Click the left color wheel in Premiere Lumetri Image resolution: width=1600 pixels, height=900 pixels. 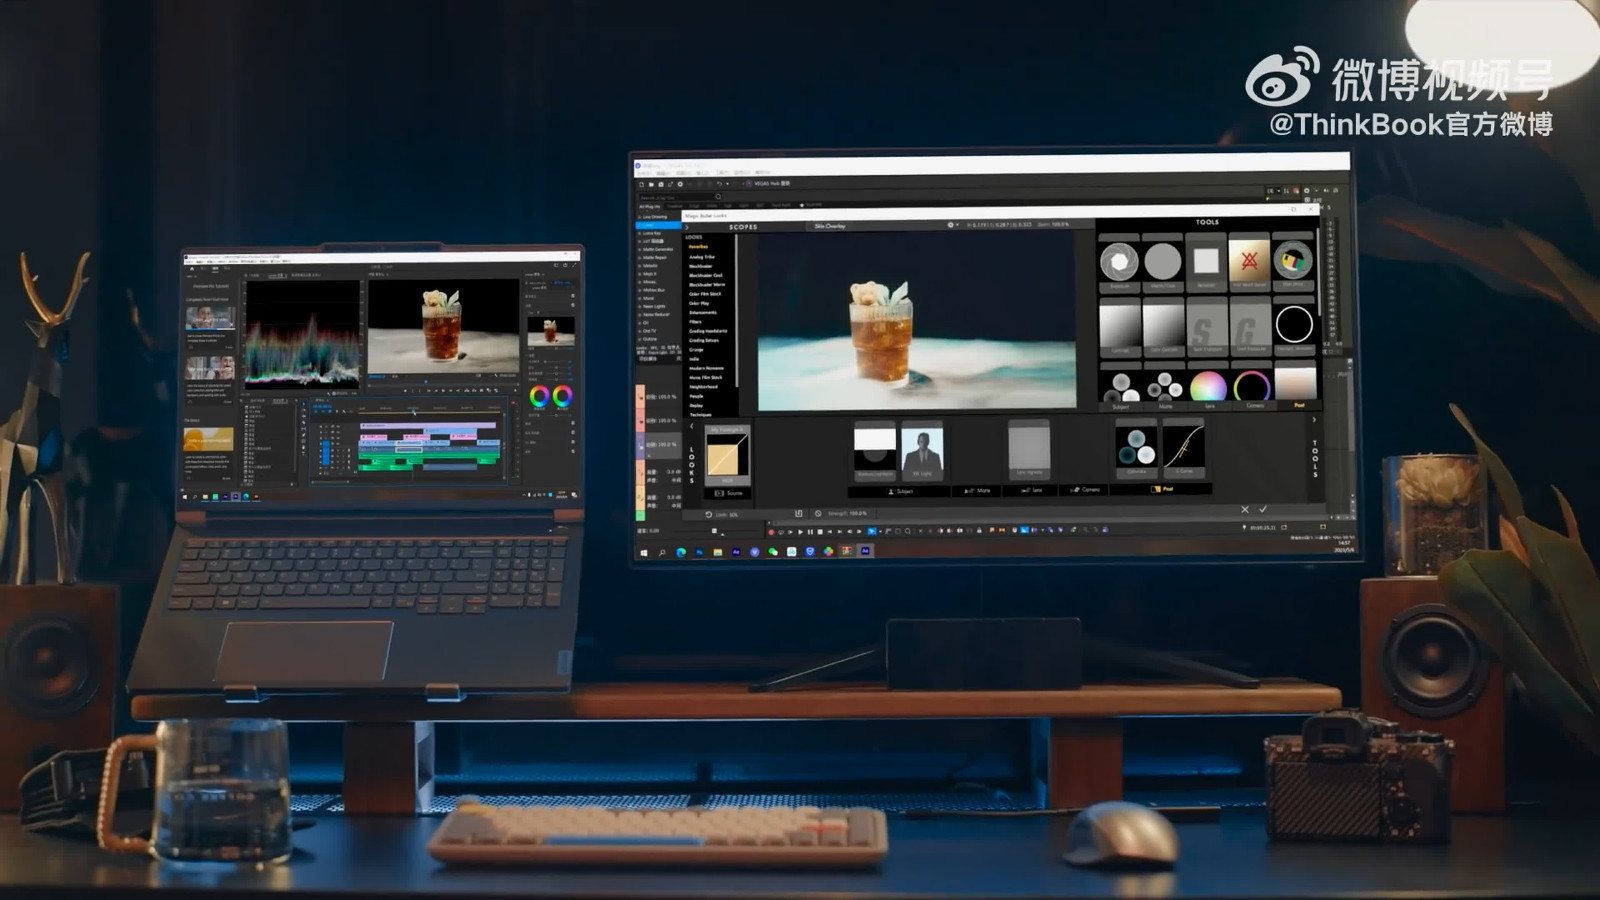coord(539,397)
